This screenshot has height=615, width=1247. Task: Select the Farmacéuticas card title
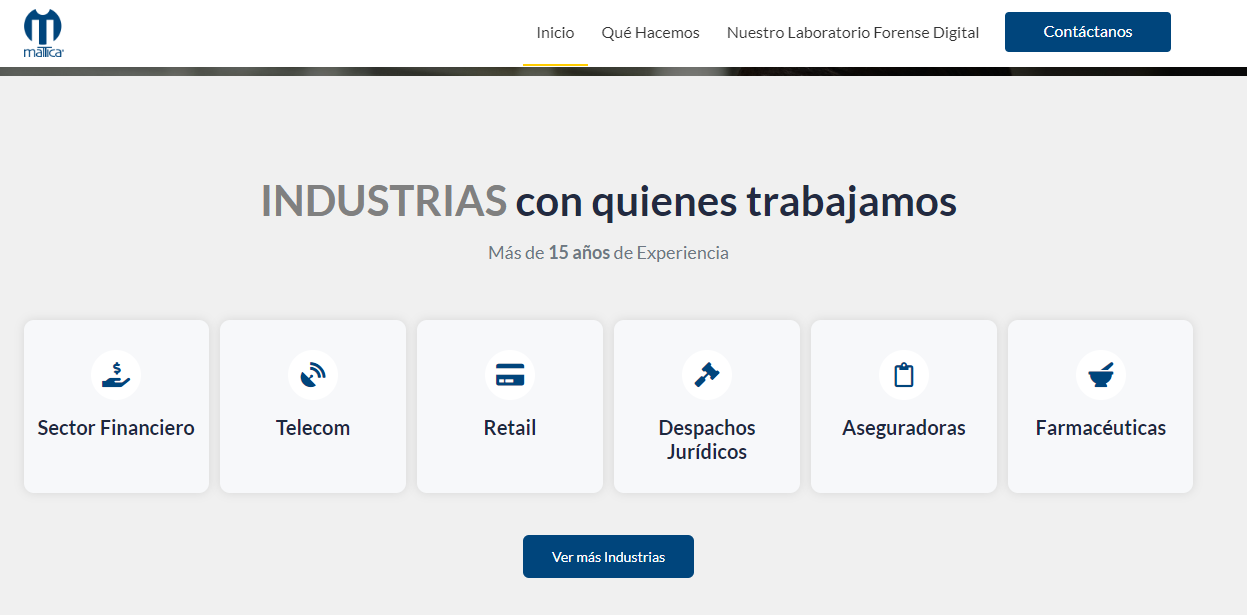(1101, 428)
